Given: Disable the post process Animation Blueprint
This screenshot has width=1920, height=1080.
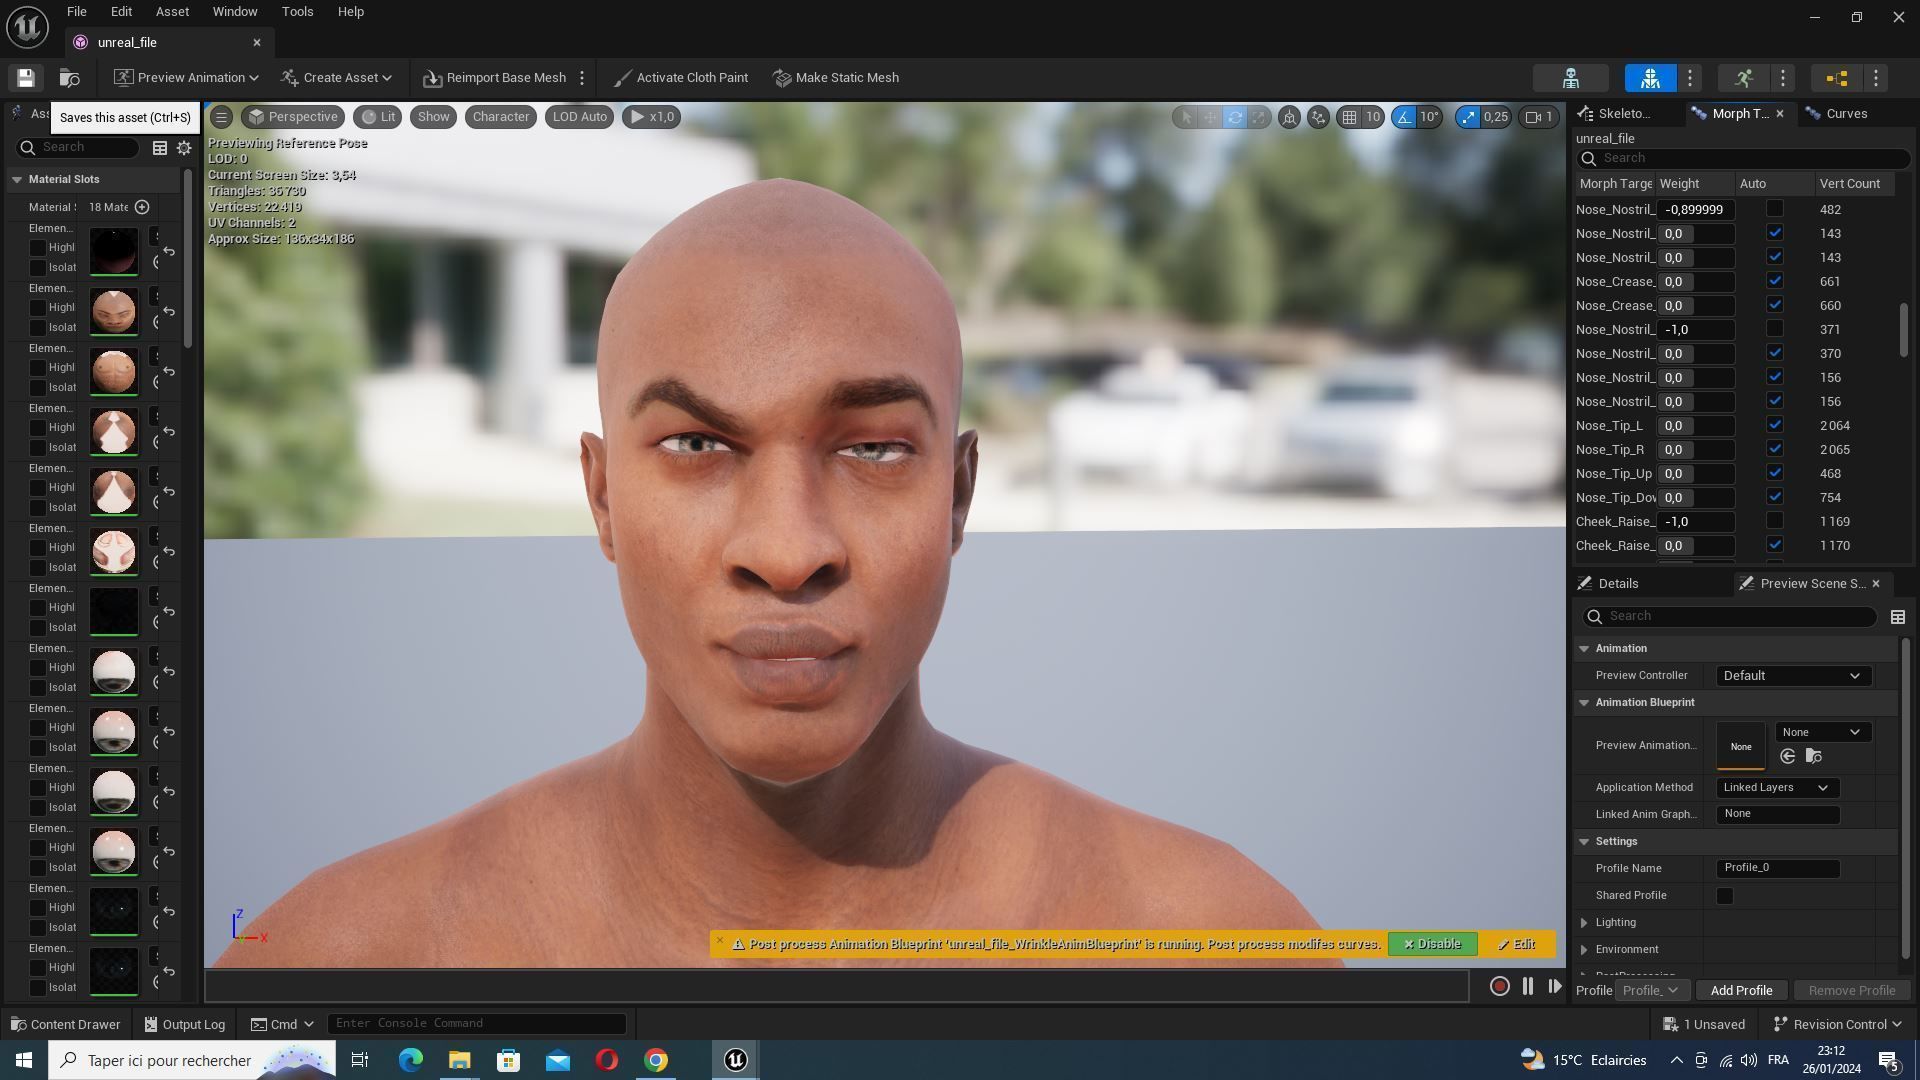Looking at the screenshot, I should tap(1432, 944).
